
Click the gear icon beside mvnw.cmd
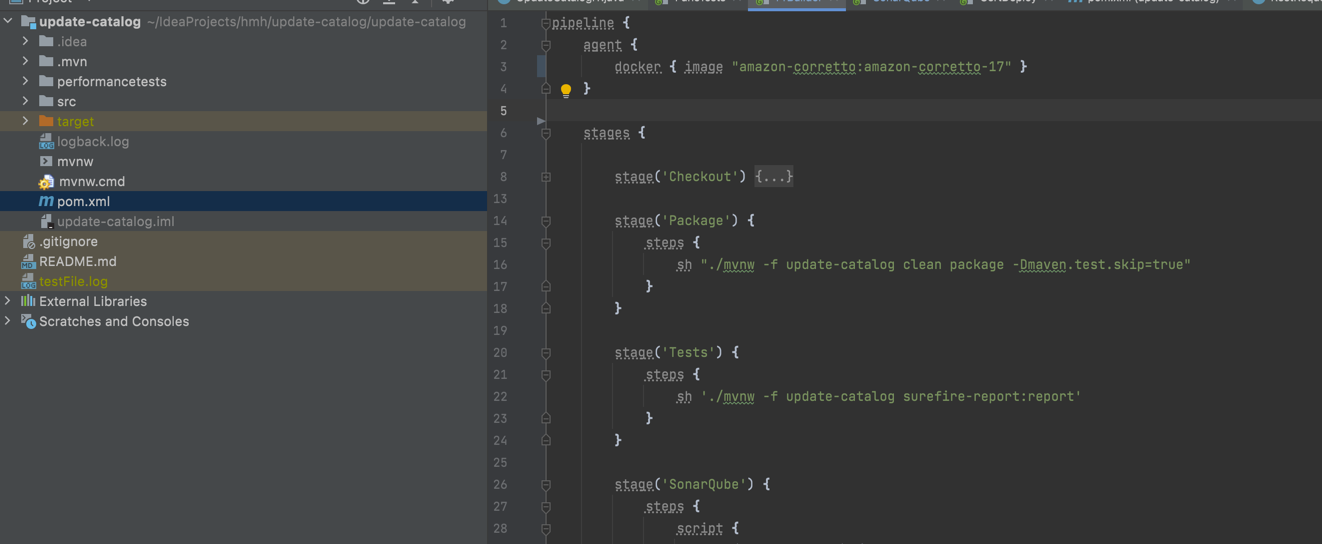point(46,182)
